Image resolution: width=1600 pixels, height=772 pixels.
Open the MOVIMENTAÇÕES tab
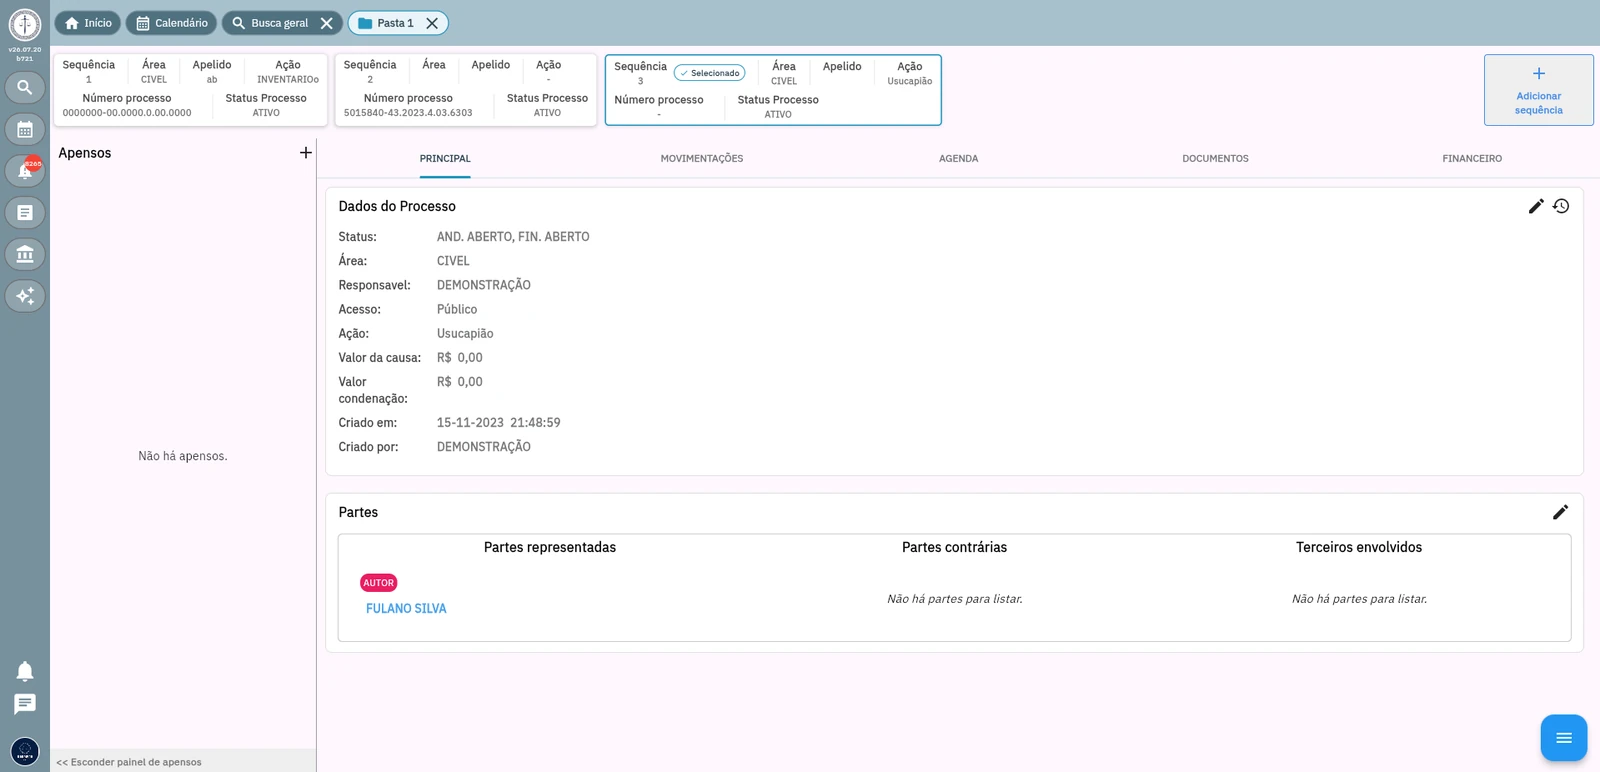pyautogui.click(x=702, y=159)
